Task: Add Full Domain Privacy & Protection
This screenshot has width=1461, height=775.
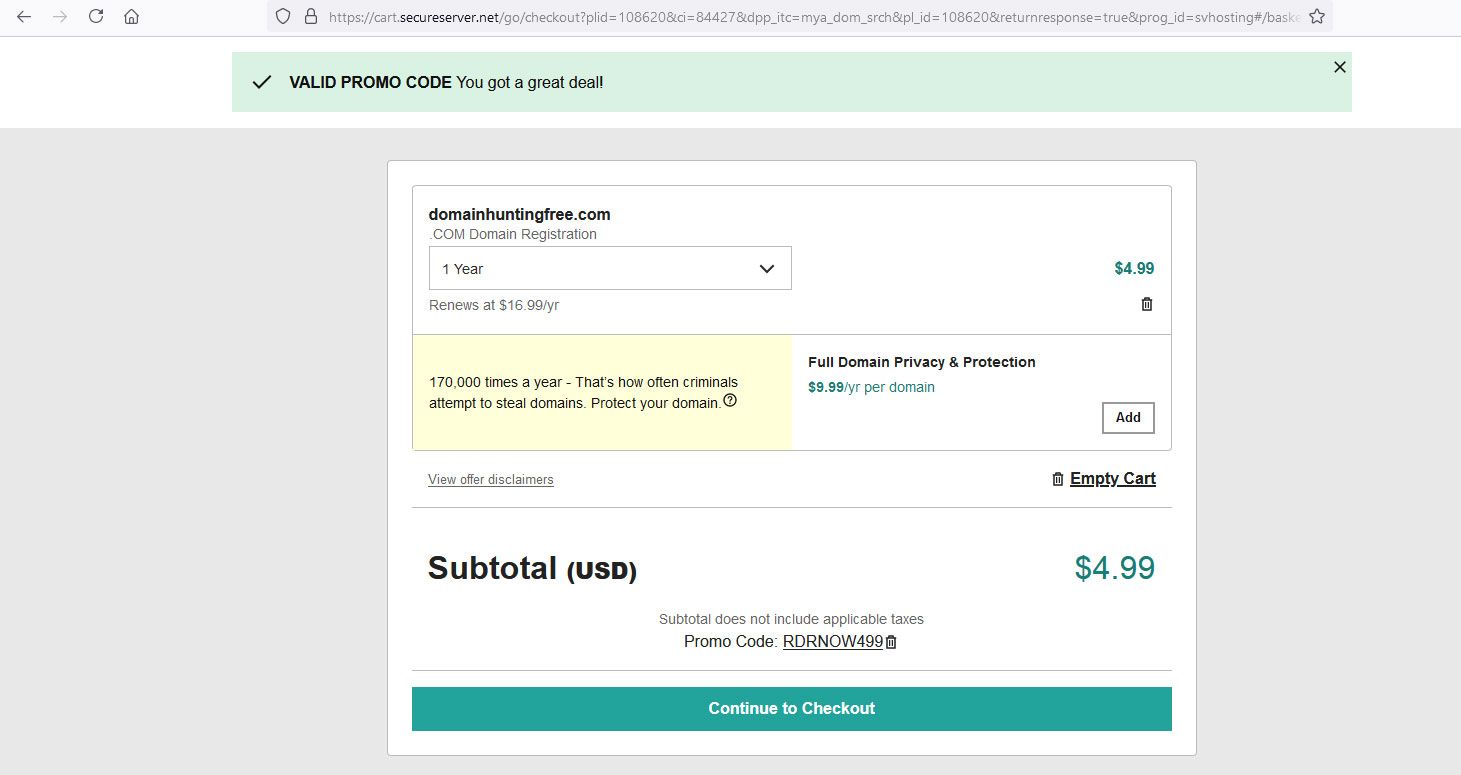Action: coord(1128,418)
